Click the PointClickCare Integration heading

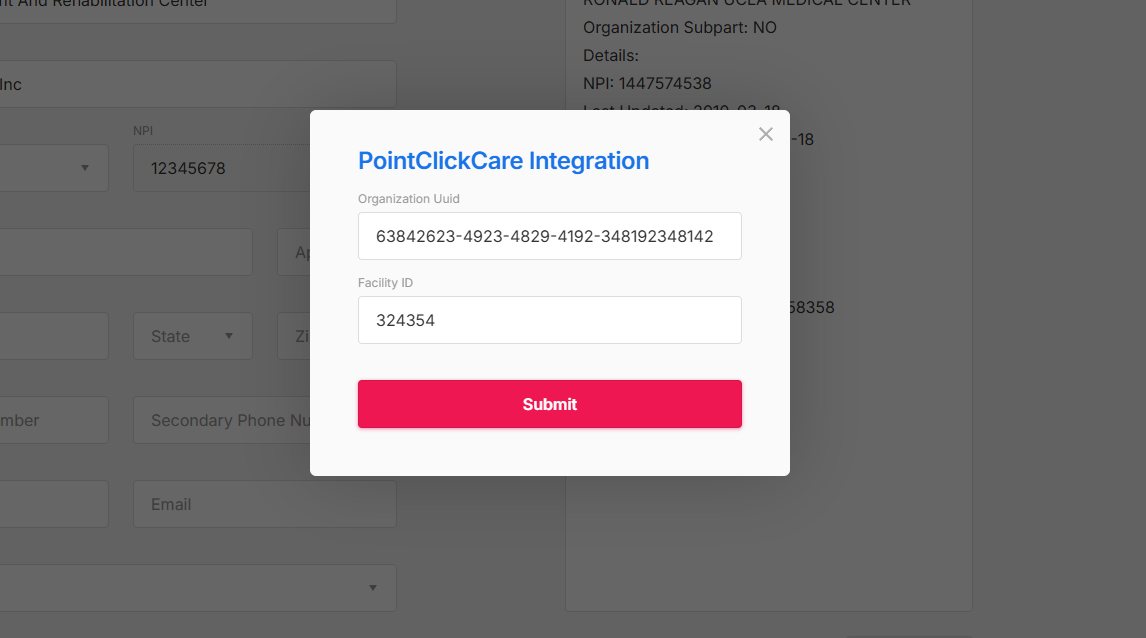pyautogui.click(x=503, y=160)
